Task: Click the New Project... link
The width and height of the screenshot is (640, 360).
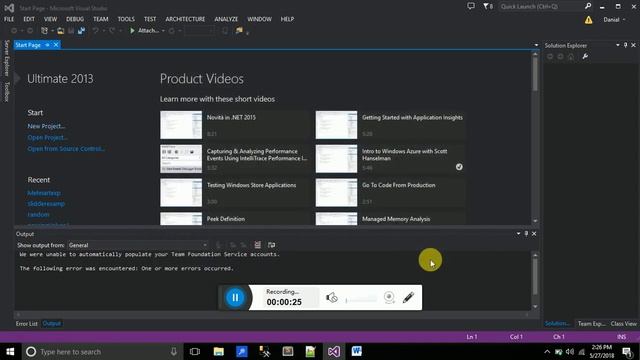Action: (46, 126)
